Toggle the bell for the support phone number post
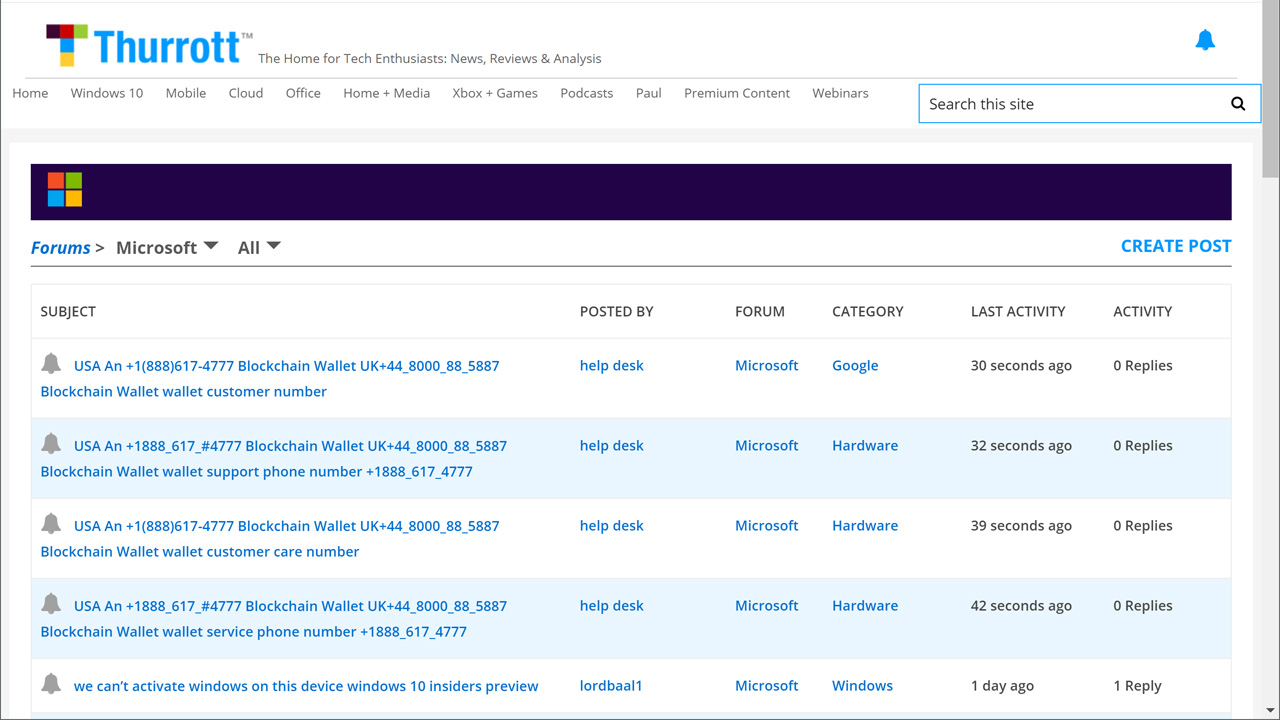1280x720 pixels. 51,444
